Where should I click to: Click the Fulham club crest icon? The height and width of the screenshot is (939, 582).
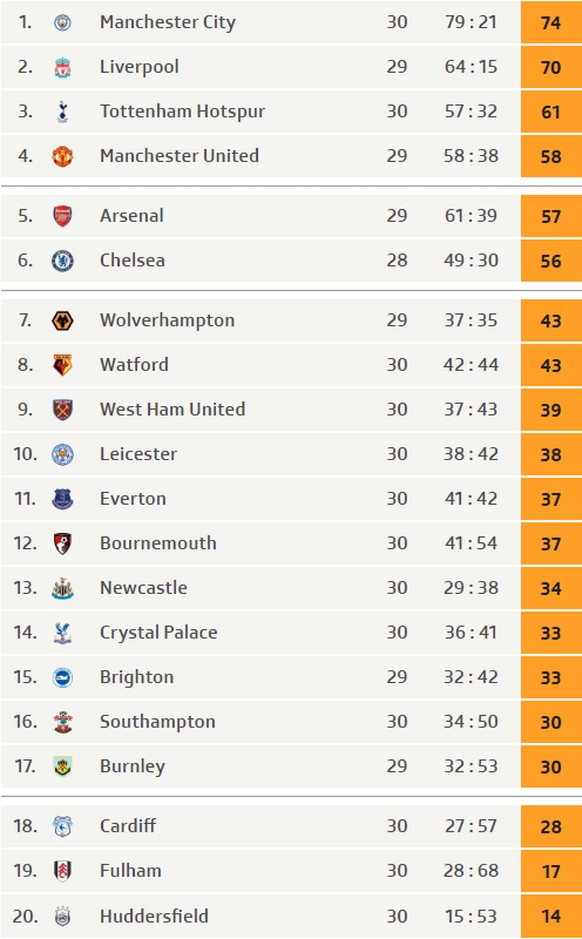[x=62, y=871]
